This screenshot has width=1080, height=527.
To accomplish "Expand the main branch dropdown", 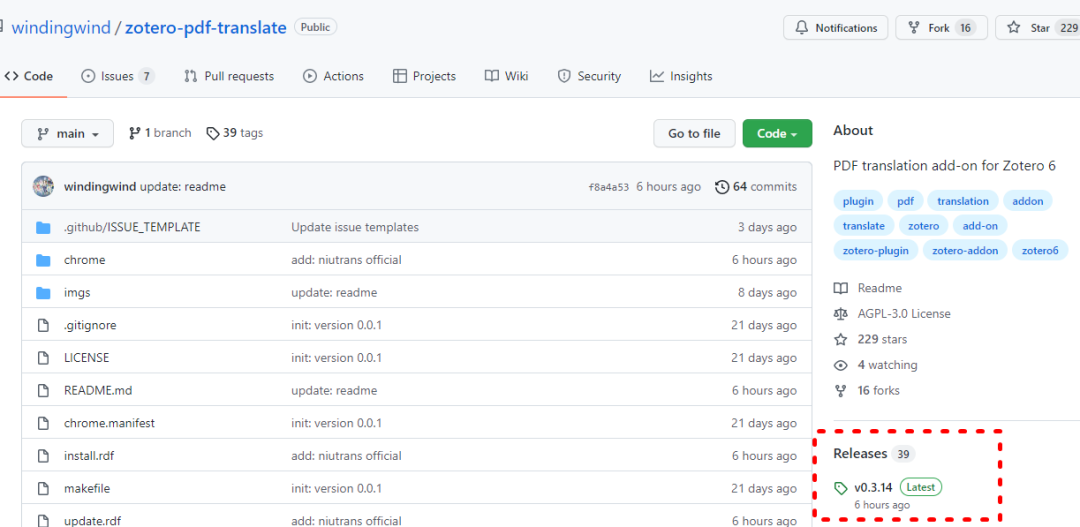I will pos(68,134).
